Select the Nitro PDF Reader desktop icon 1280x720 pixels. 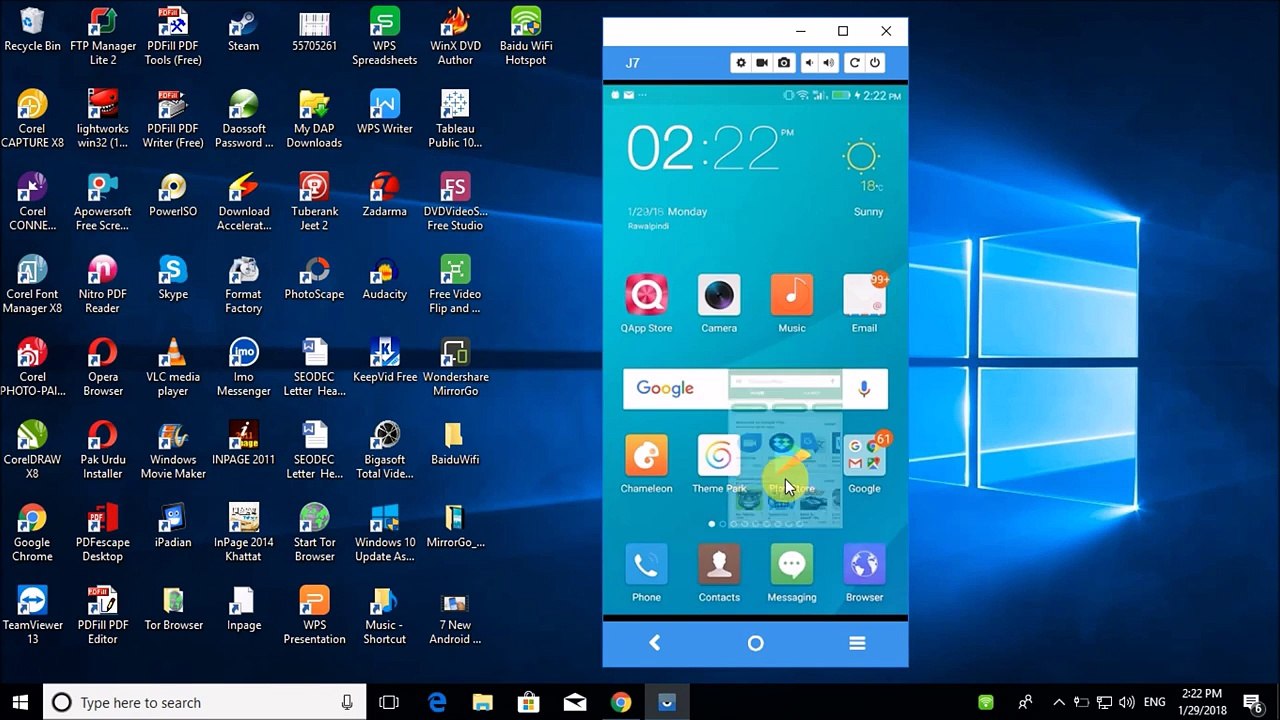click(103, 285)
